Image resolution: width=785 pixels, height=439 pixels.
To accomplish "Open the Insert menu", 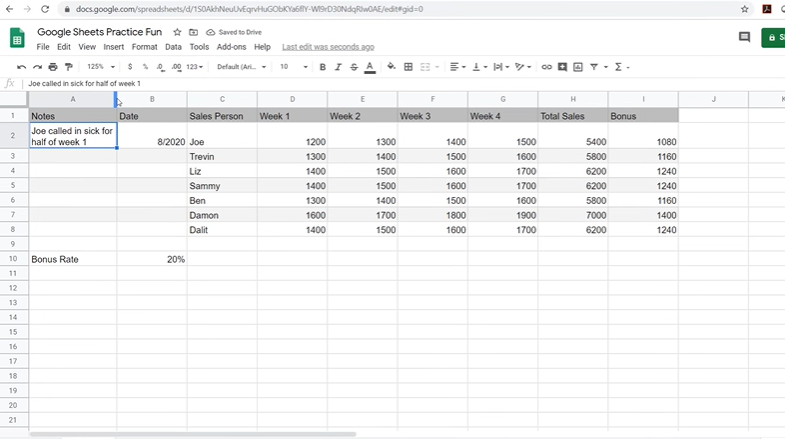I will (x=114, y=47).
